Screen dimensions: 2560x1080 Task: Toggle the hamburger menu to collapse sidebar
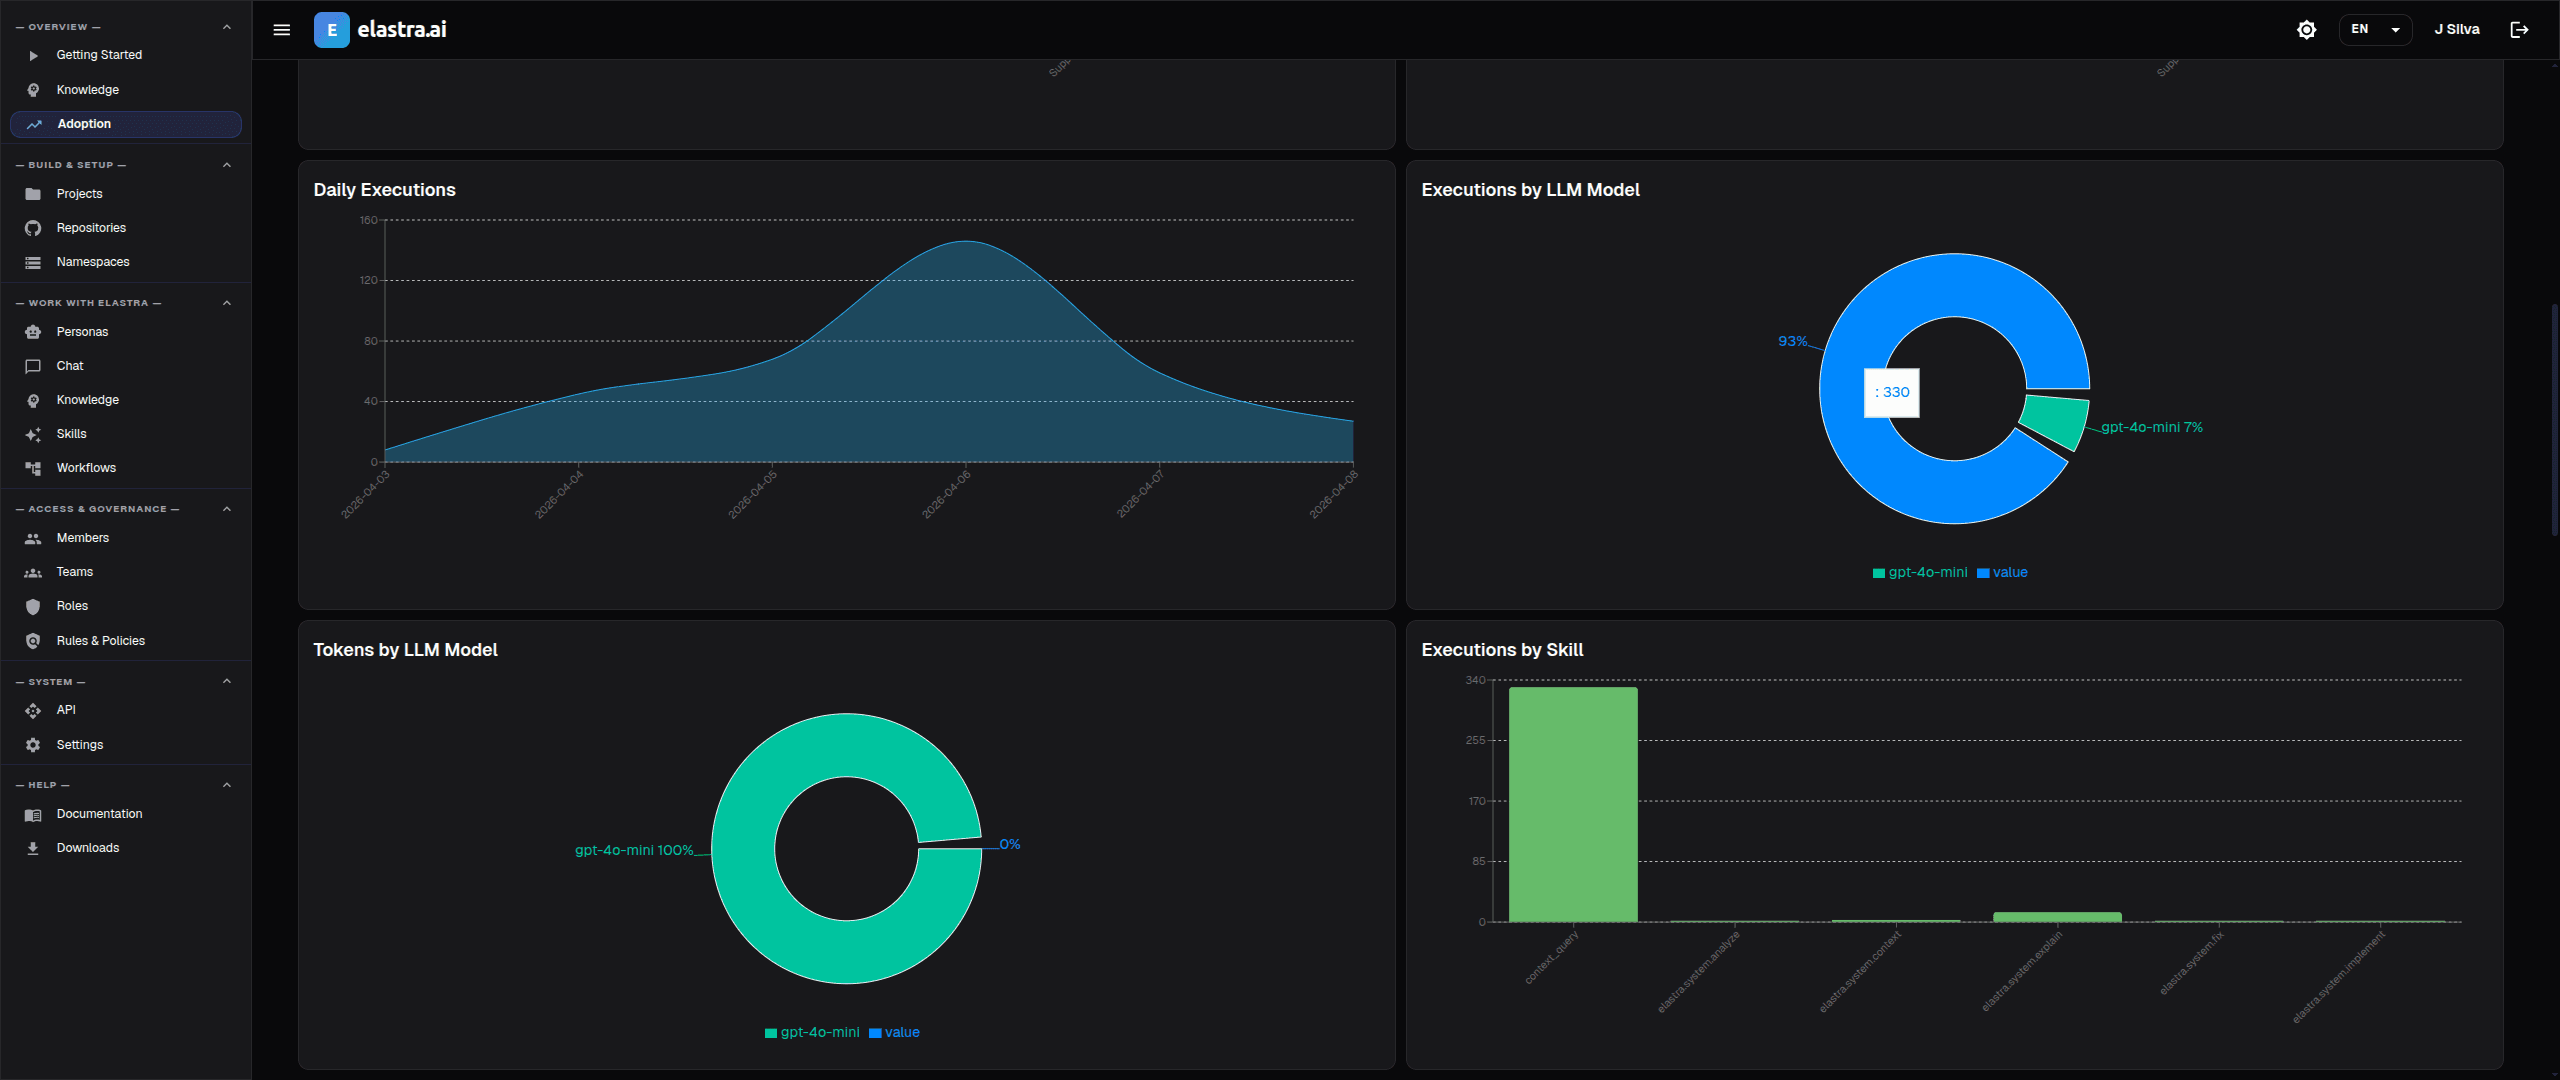click(281, 30)
